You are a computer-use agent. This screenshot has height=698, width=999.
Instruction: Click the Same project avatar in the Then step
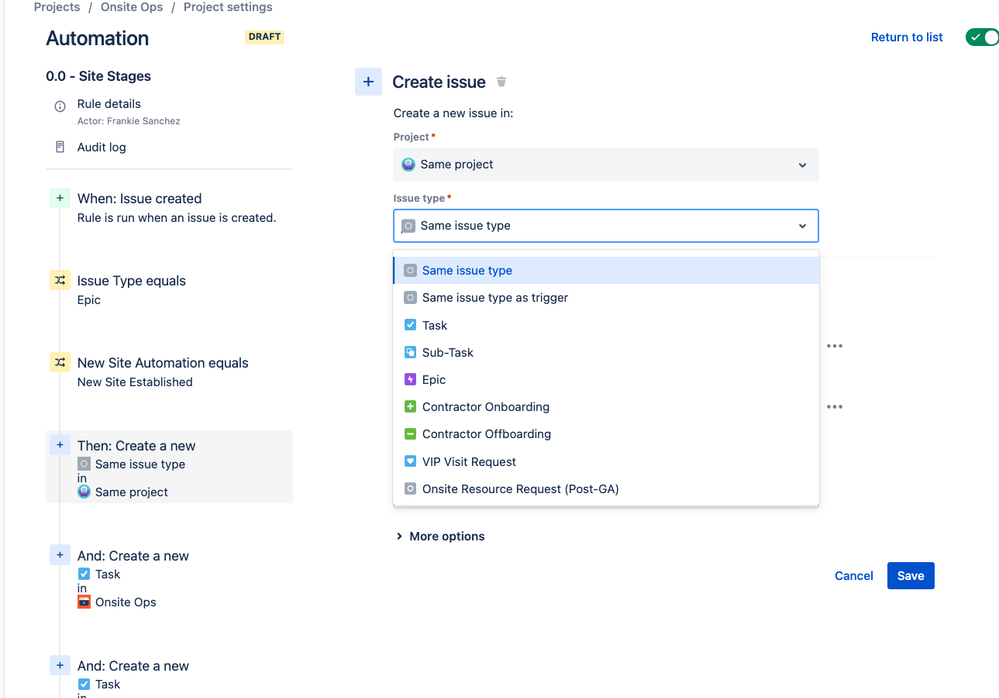click(x=84, y=492)
